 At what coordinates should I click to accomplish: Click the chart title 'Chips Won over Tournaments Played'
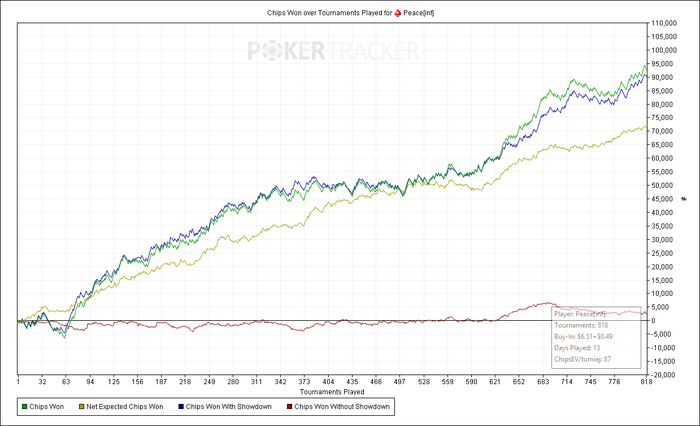(325, 13)
